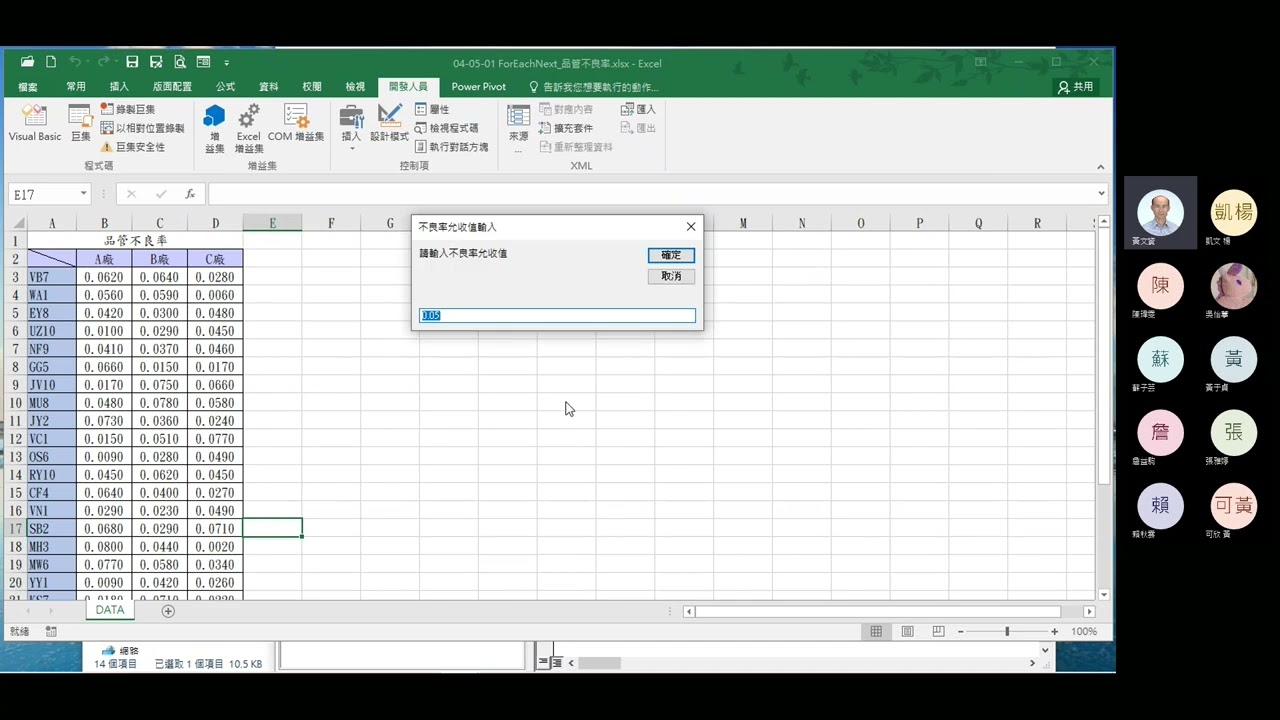This screenshot has width=1280, height=720.
Task: Click the print preview icon in quick access toolbar
Action: coord(180,62)
